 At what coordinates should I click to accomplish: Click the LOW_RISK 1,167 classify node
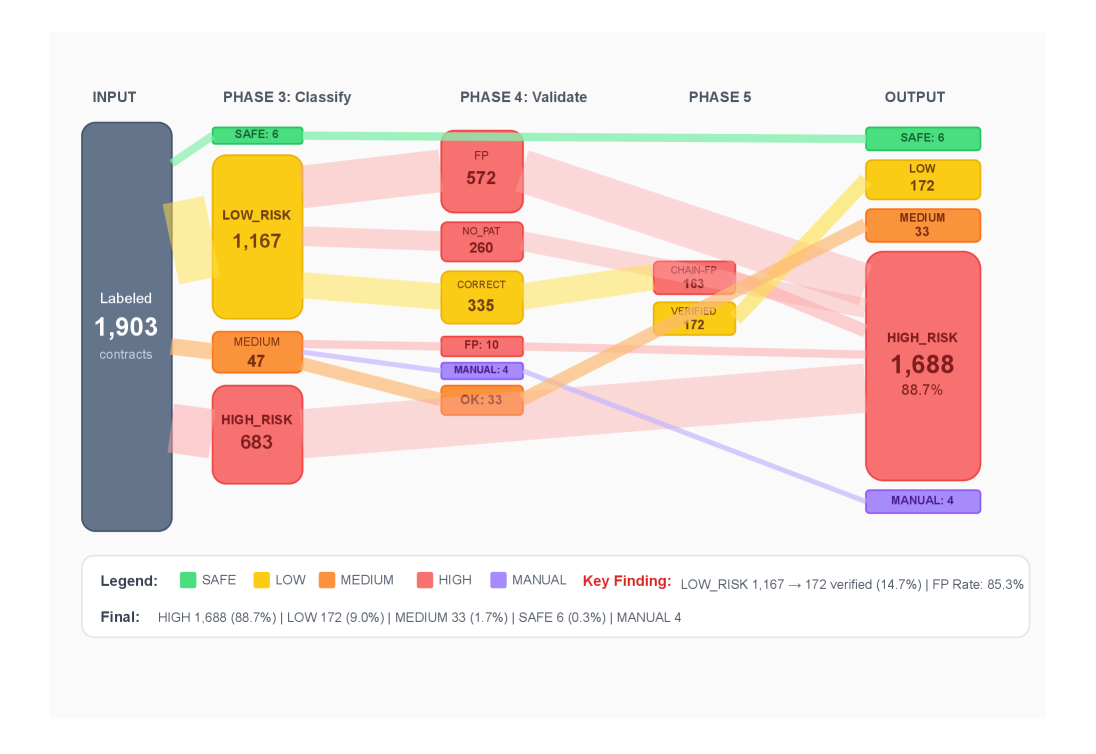point(257,237)
